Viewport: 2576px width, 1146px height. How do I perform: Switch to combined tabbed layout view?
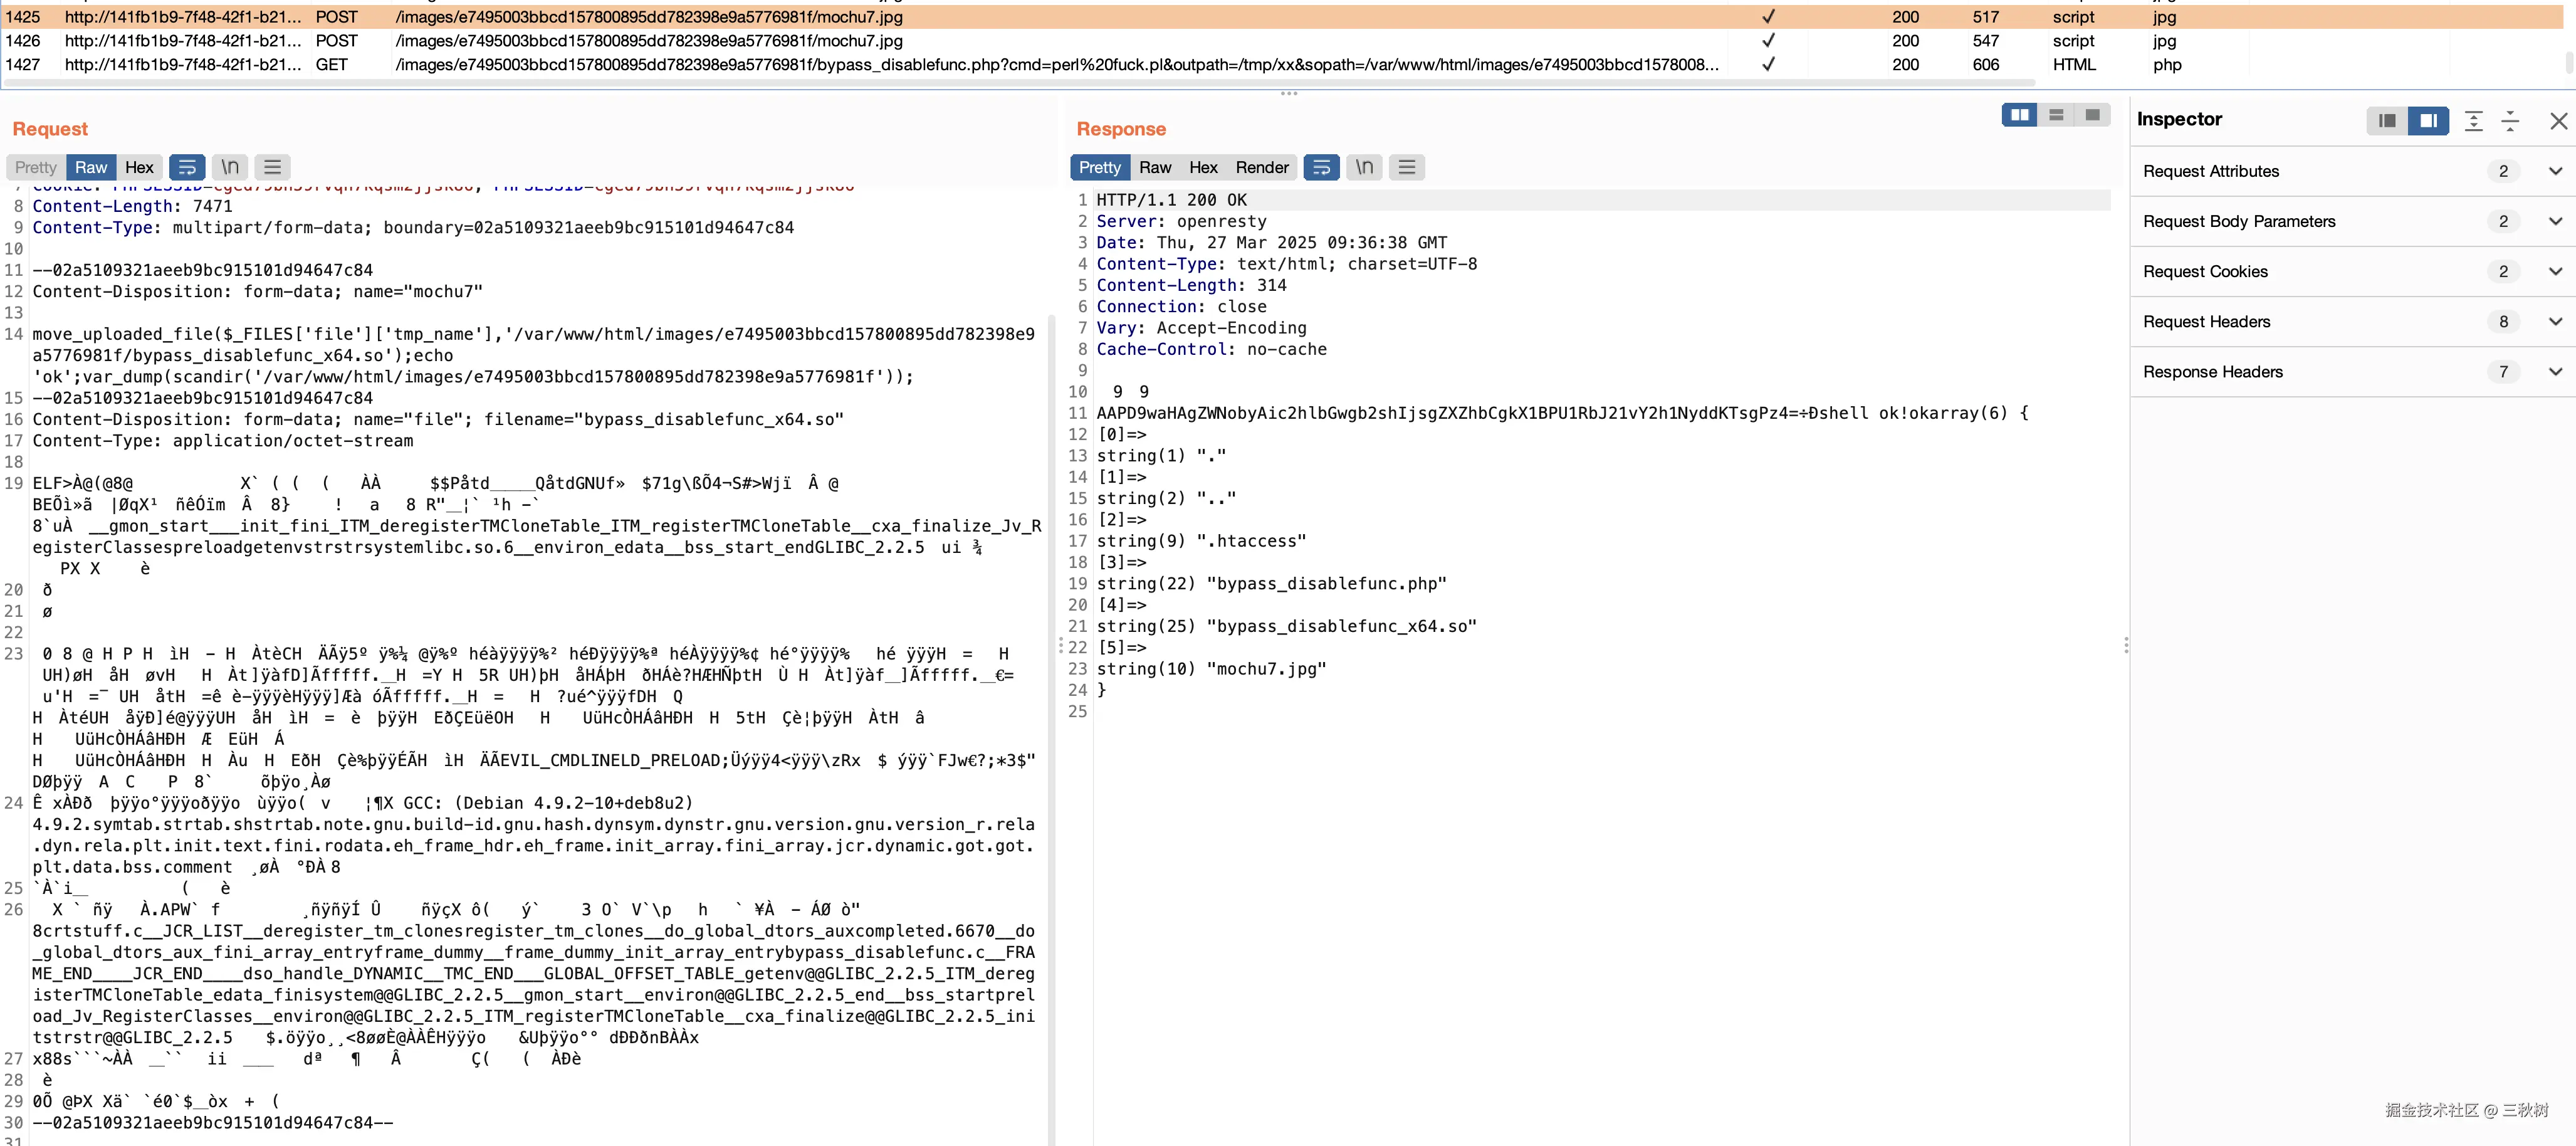click(2092, 115)
